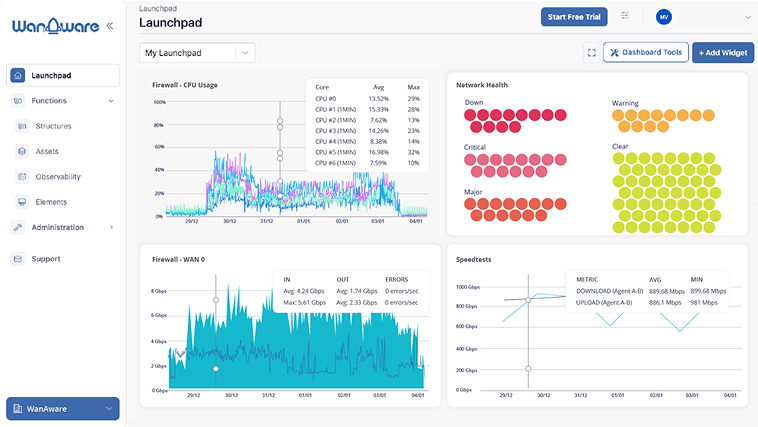Click the Observability icon

coord(22,177)
